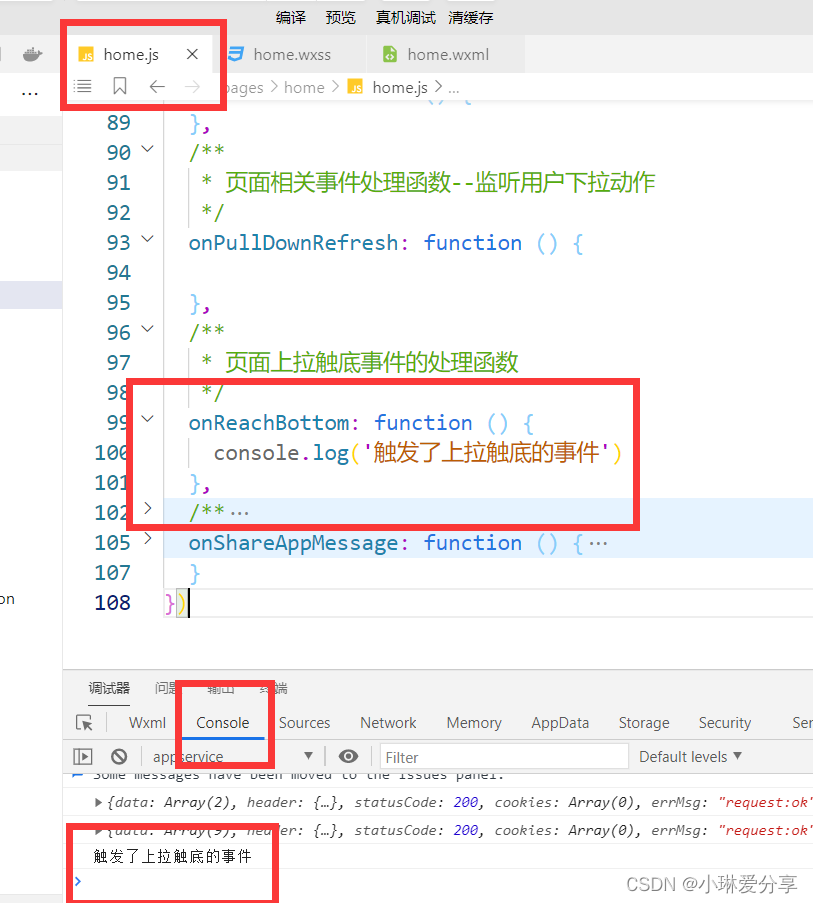Screen dimensions: 813x903
Task: Click the bookmark icon under the home.js tab
Action: [x=120, y=86]
